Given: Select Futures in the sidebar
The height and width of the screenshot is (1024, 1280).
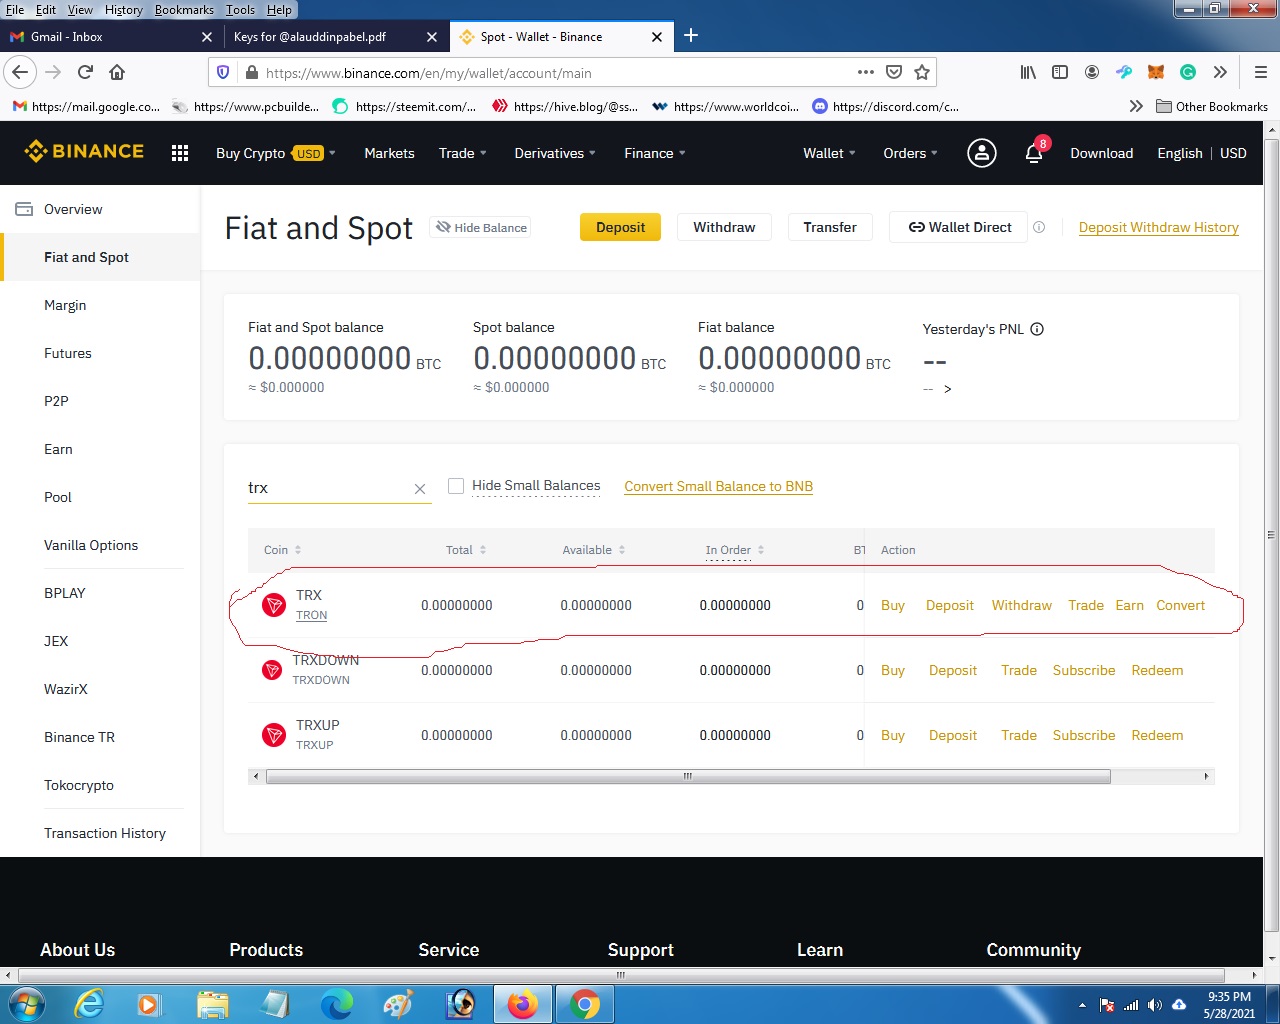Looking at the screenshot, I should point(68,353).
